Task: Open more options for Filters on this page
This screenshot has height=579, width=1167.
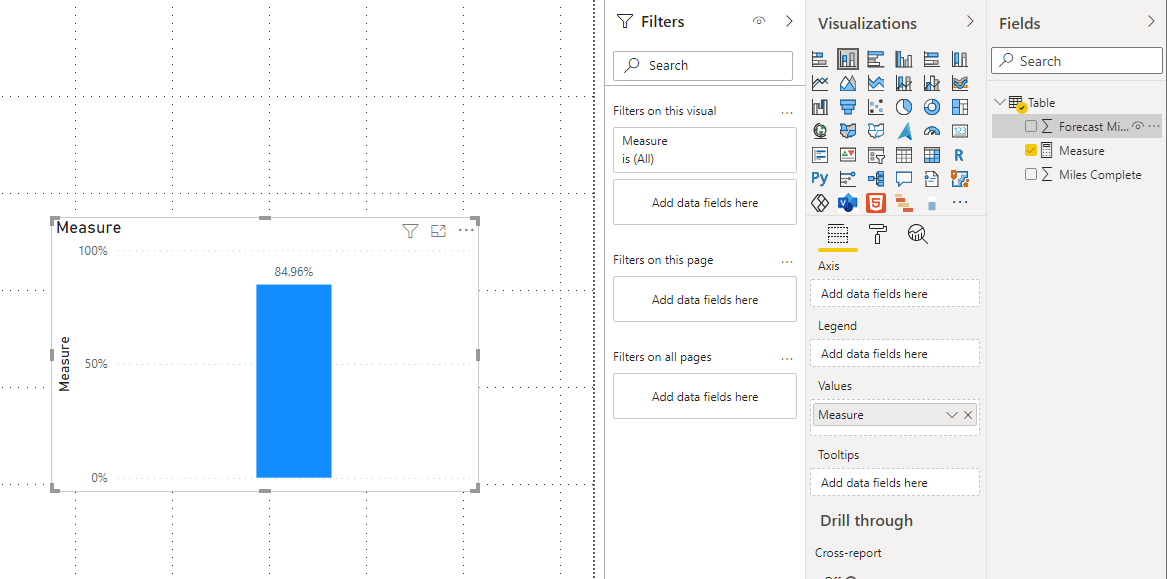Action: [x=787, y=261]
